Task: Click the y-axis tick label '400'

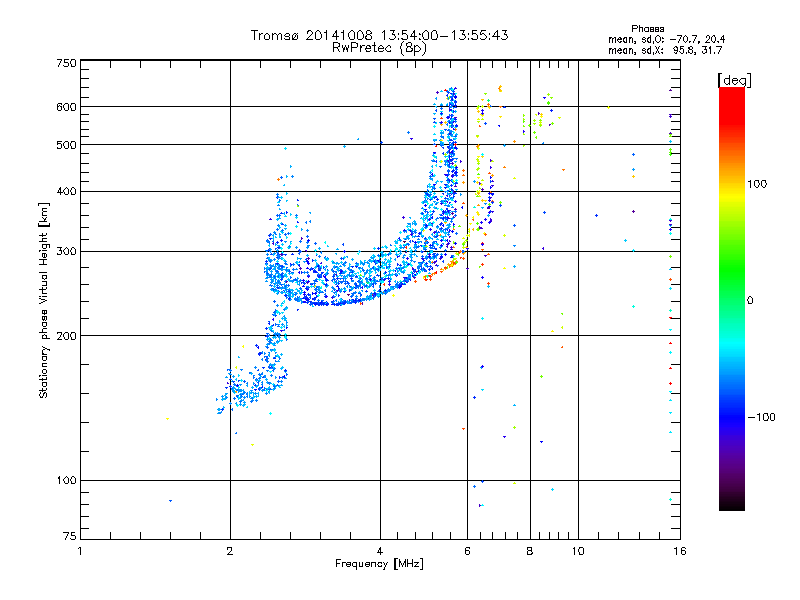Action: [x=66, y=192]
